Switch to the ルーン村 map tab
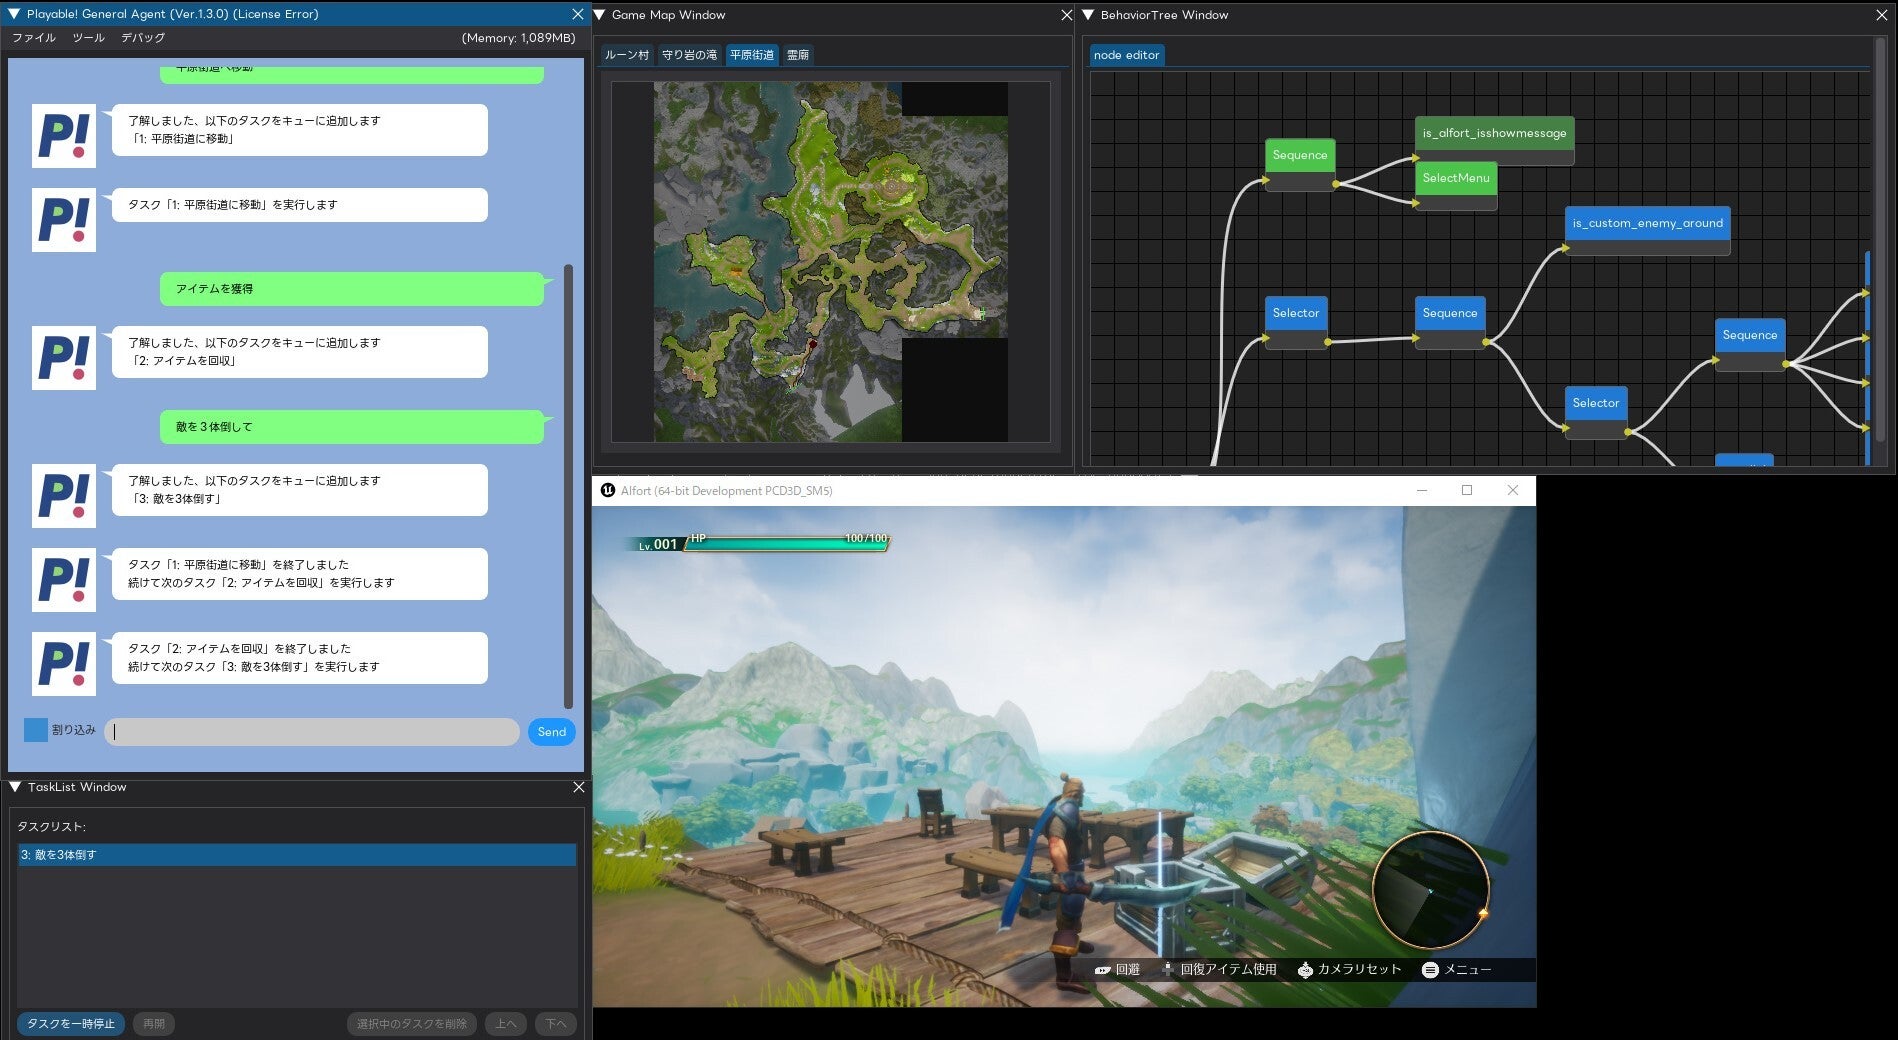This screenshot has height=1040, width=1898. (x=627, y=55)
